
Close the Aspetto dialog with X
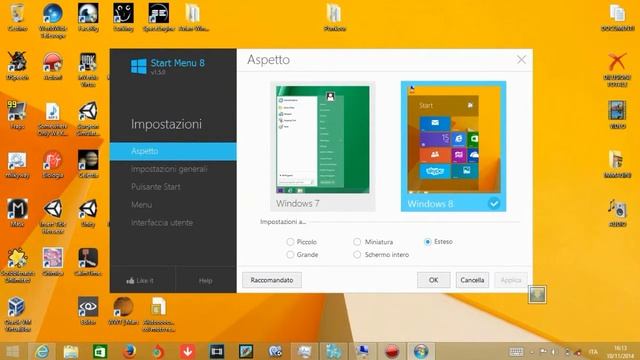tap(521, 60)
